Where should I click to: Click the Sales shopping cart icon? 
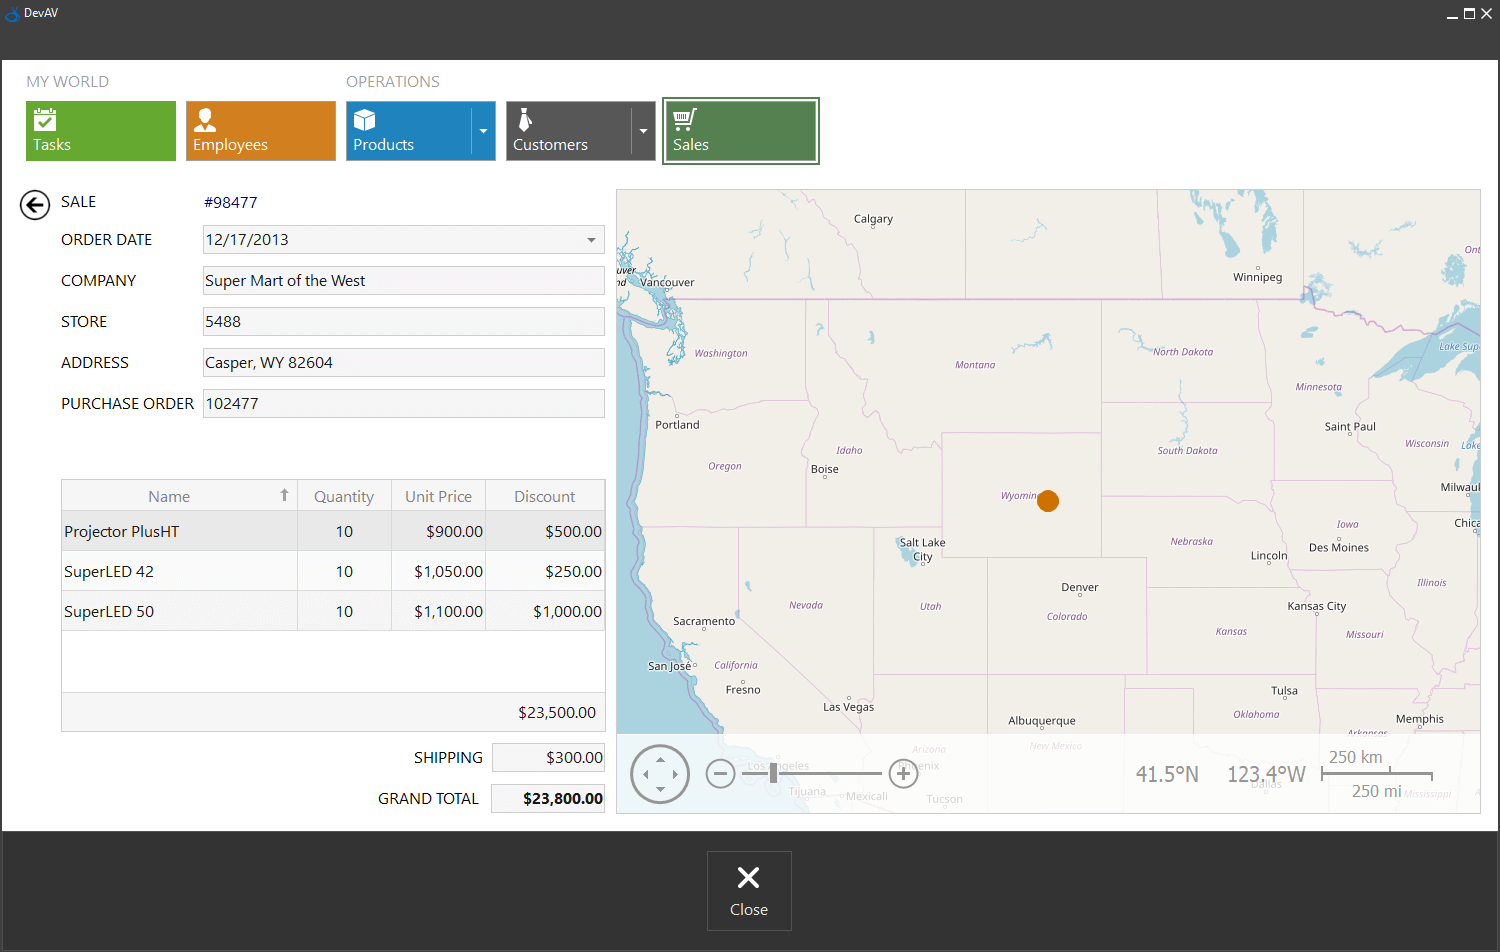point(684,118)
